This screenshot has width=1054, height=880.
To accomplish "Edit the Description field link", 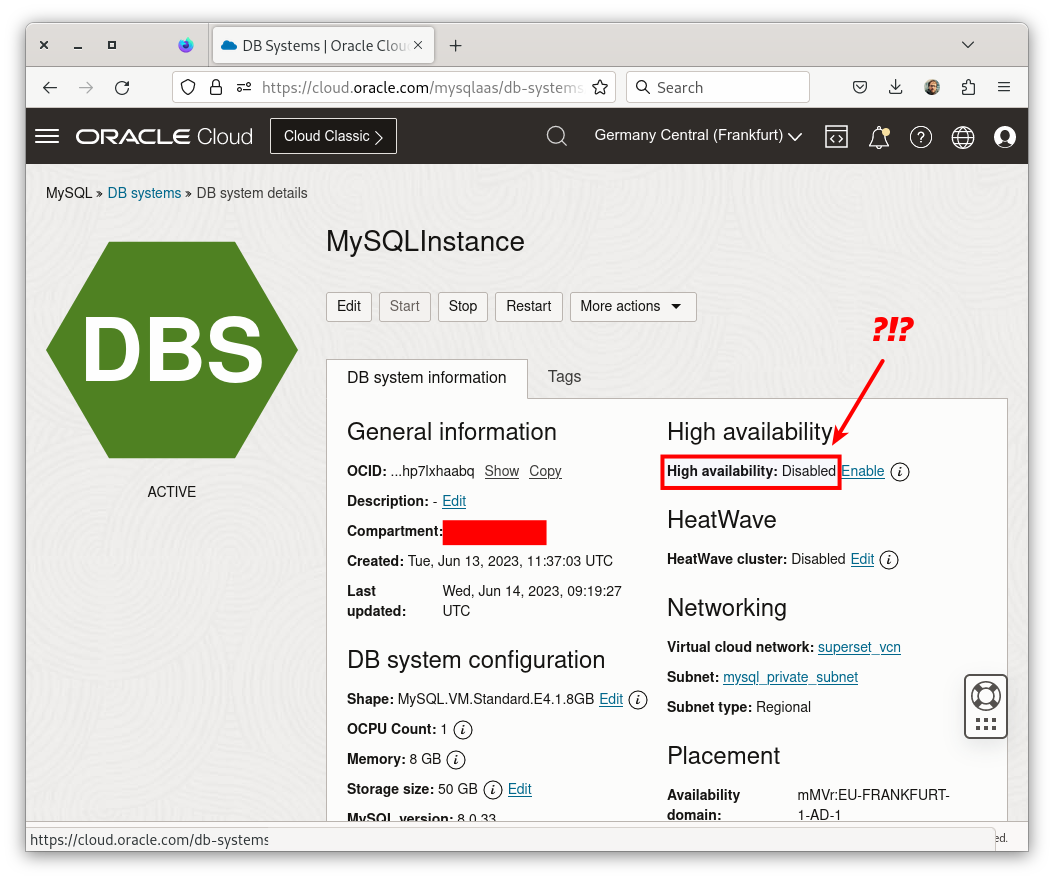I will pos(454,502).
